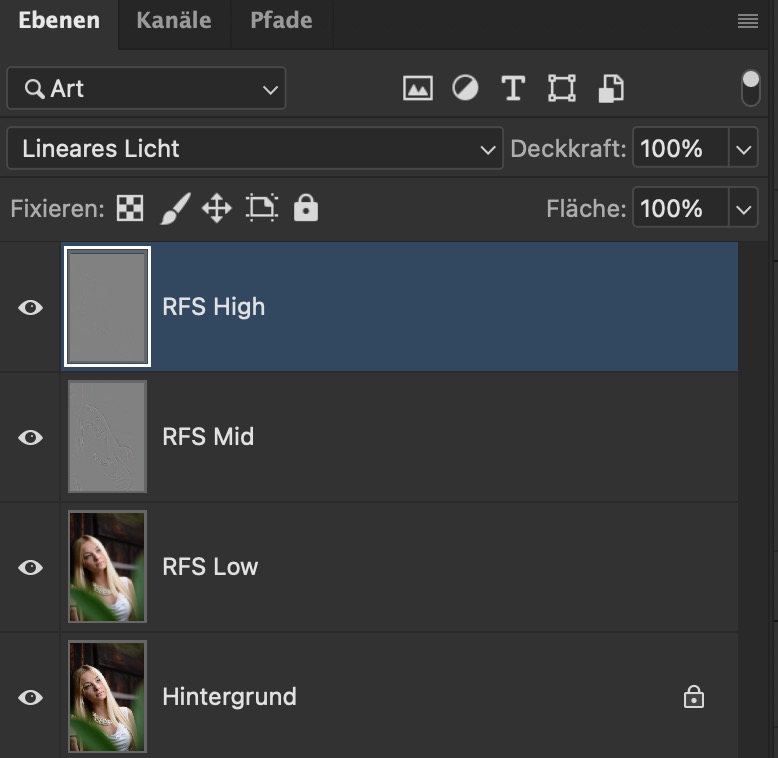Lock transparent pixels checkerboard icon

(130, 208)
